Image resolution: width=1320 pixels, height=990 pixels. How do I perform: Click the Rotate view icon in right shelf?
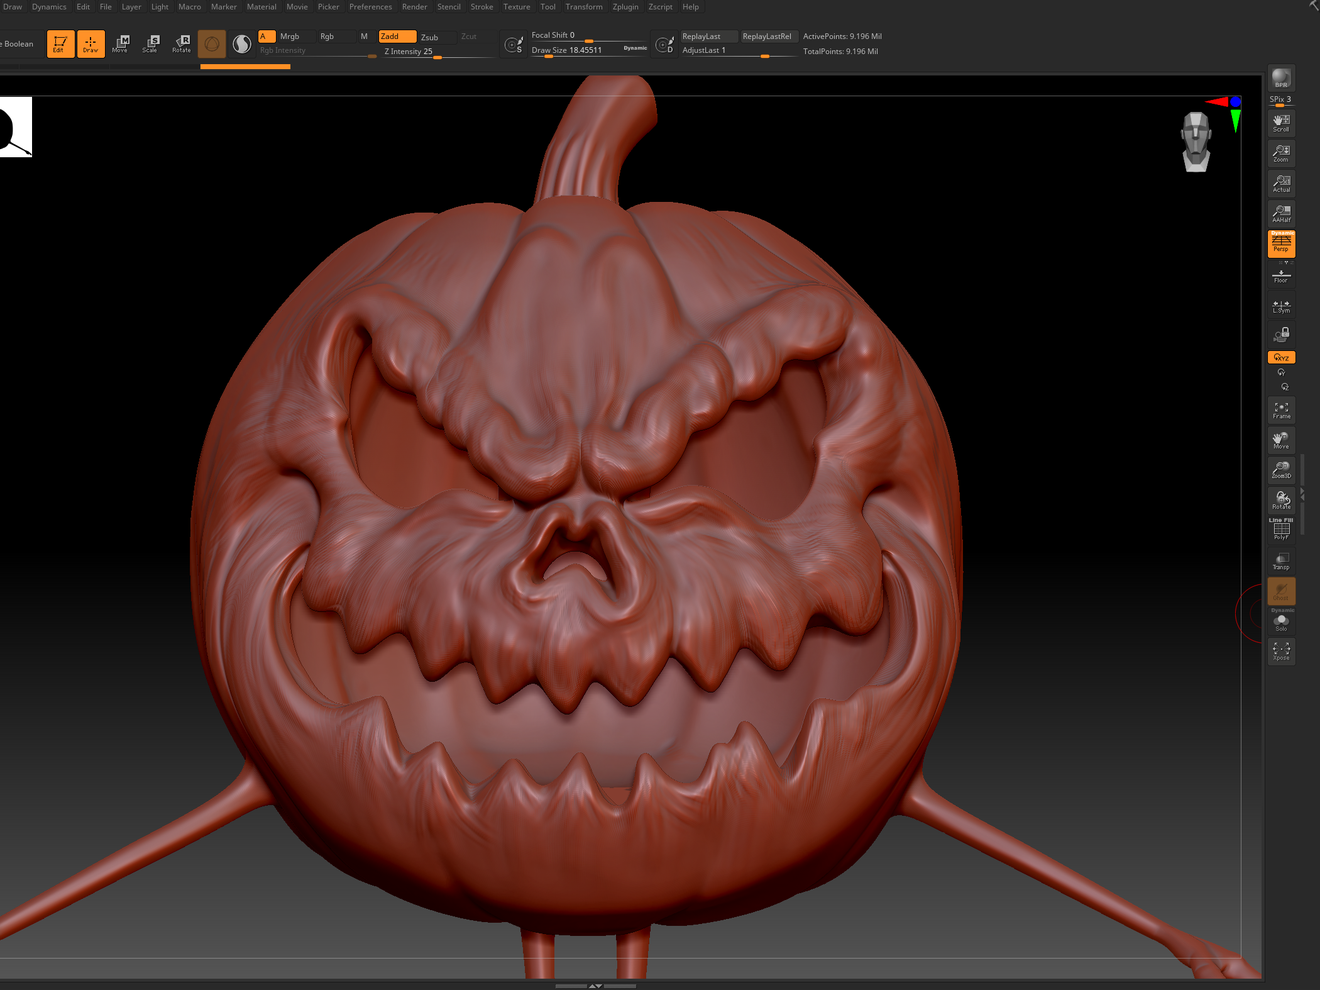pos(1281,500)
